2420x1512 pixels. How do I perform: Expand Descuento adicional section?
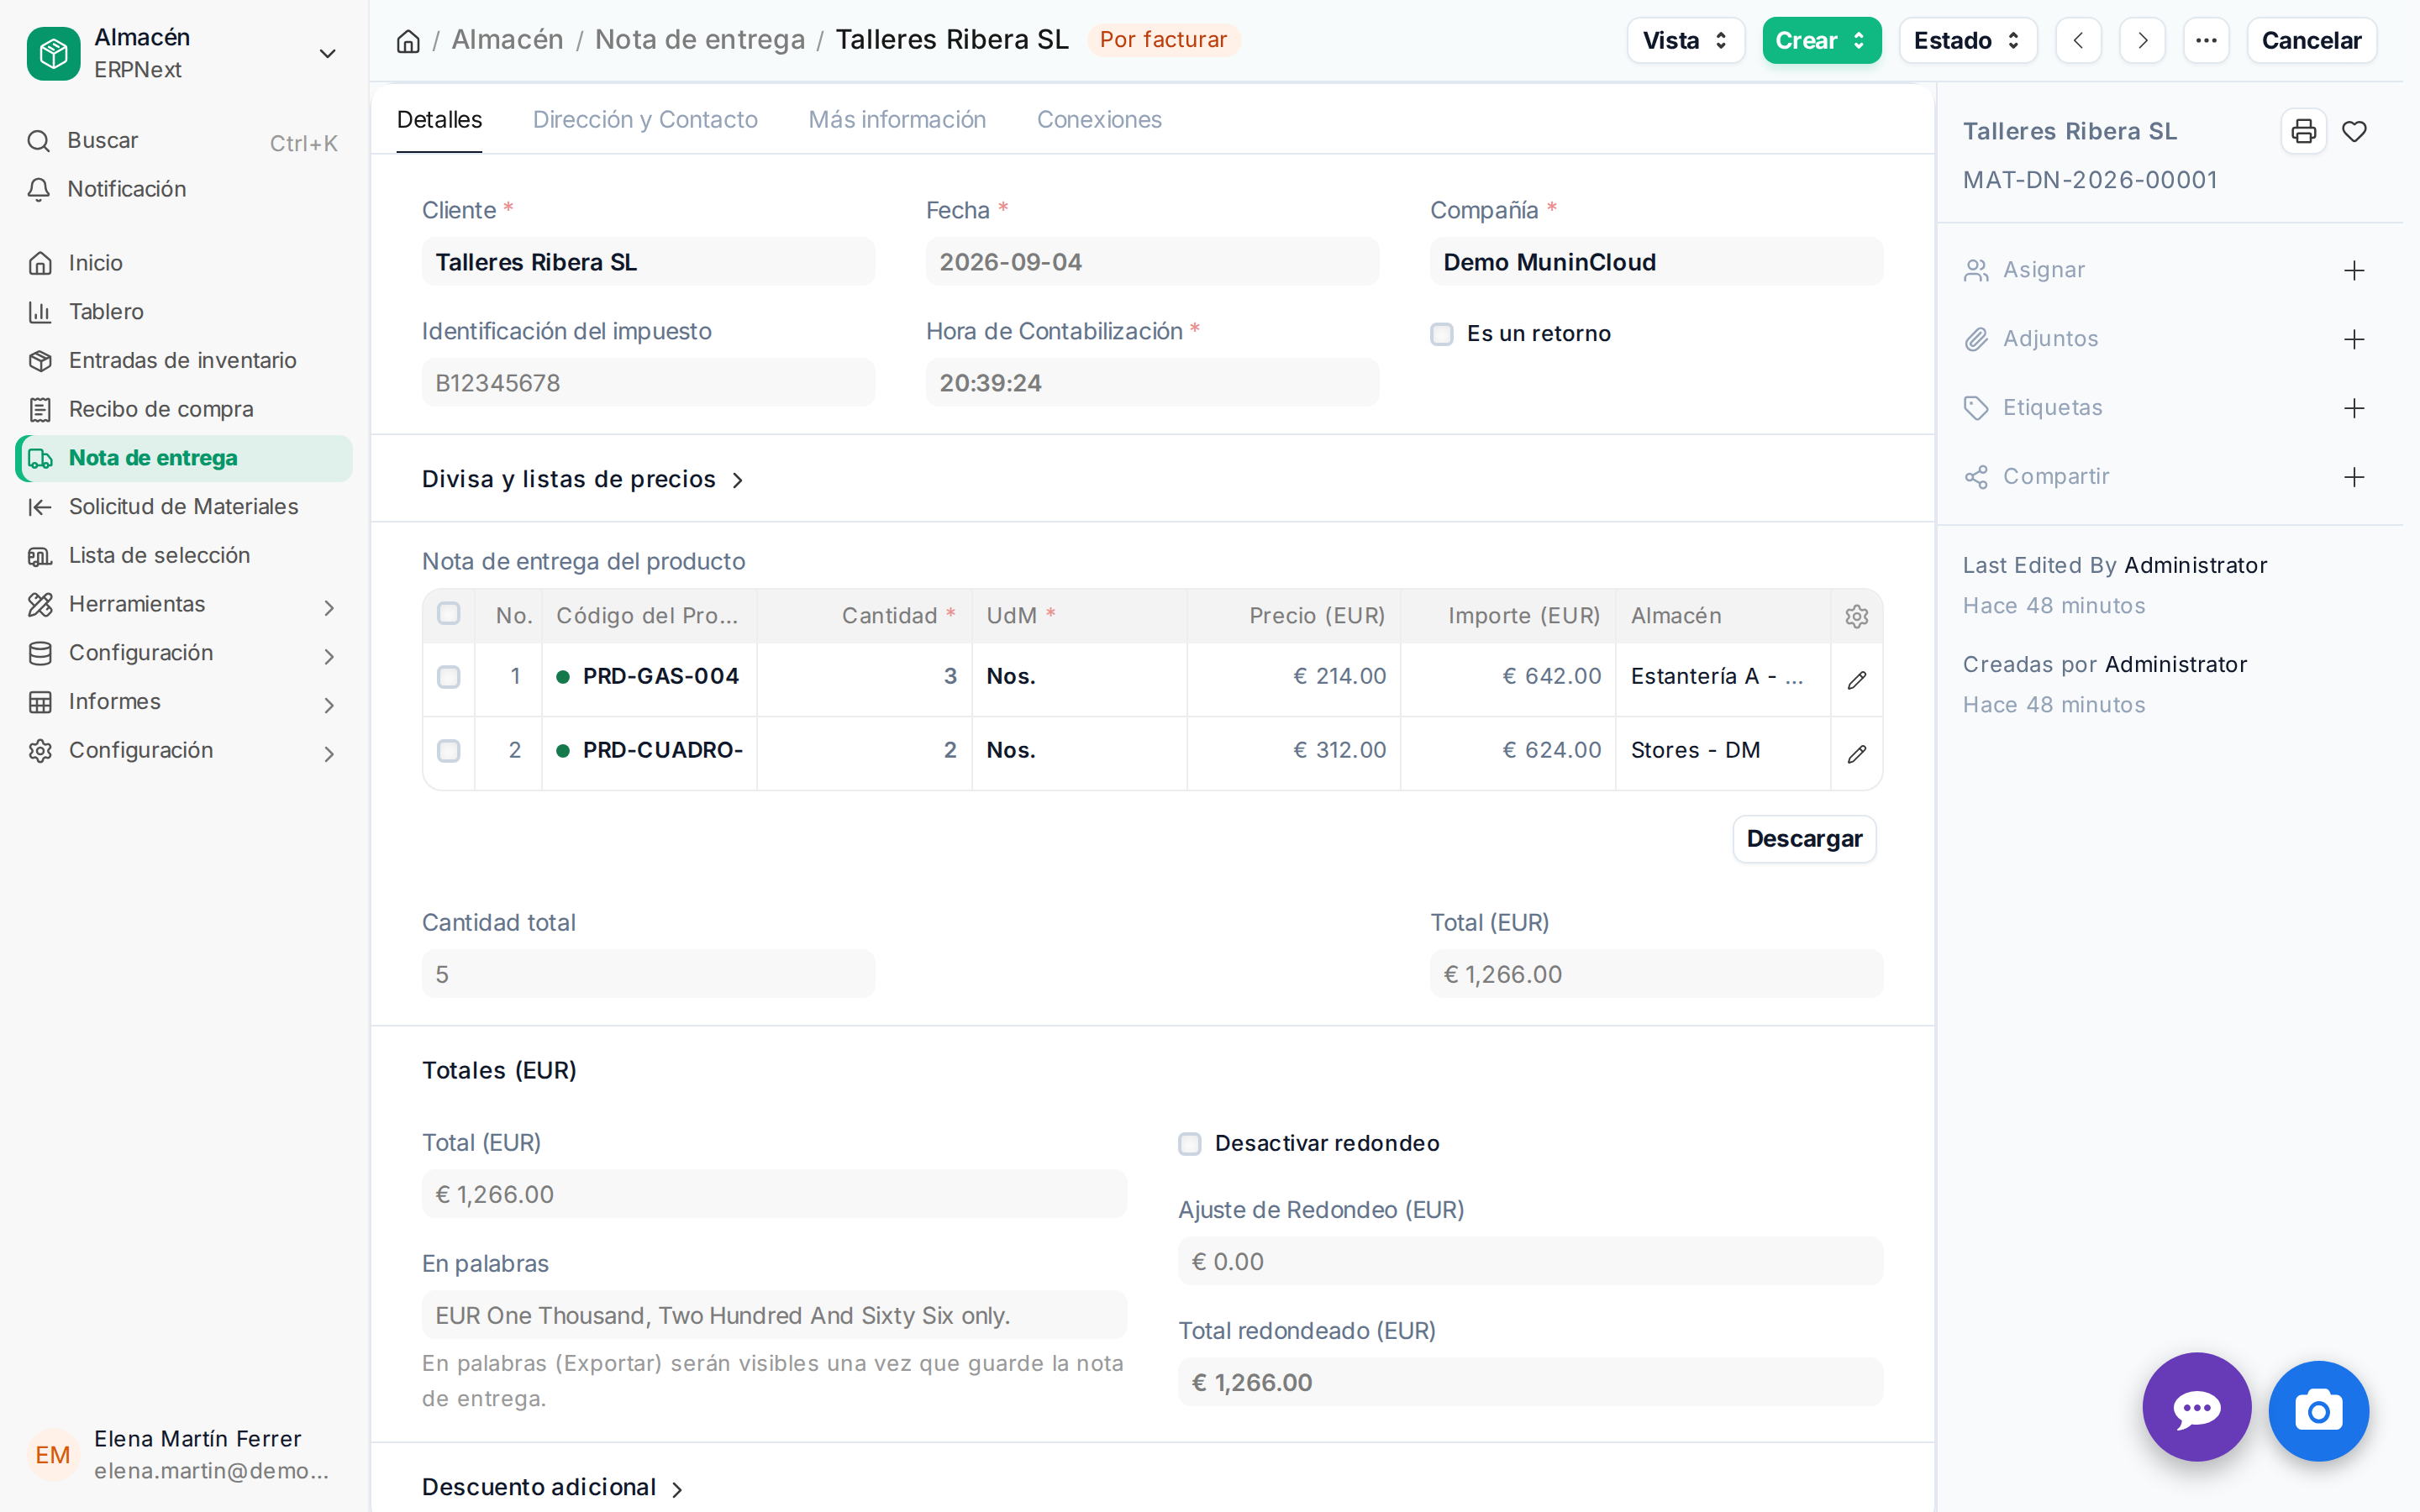tap(553, 1488)
